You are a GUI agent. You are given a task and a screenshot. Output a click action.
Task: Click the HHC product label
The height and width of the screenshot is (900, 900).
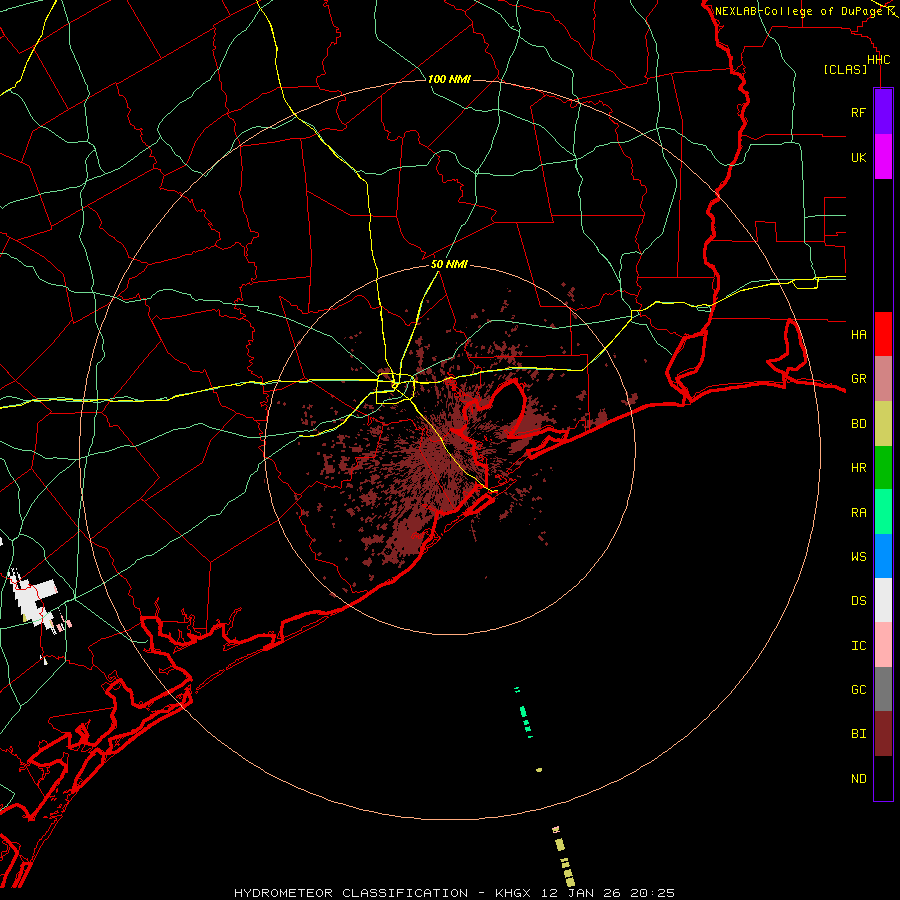[x=878, y=60]
